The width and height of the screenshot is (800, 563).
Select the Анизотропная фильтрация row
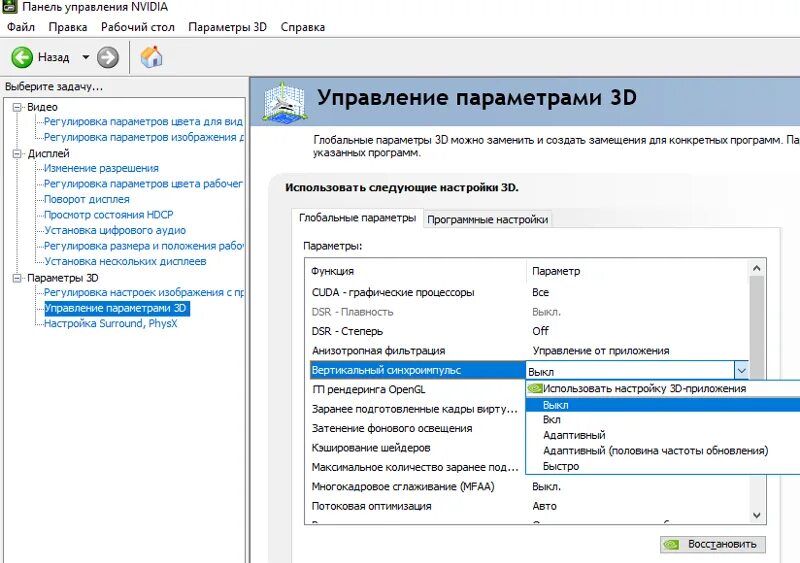528,351
